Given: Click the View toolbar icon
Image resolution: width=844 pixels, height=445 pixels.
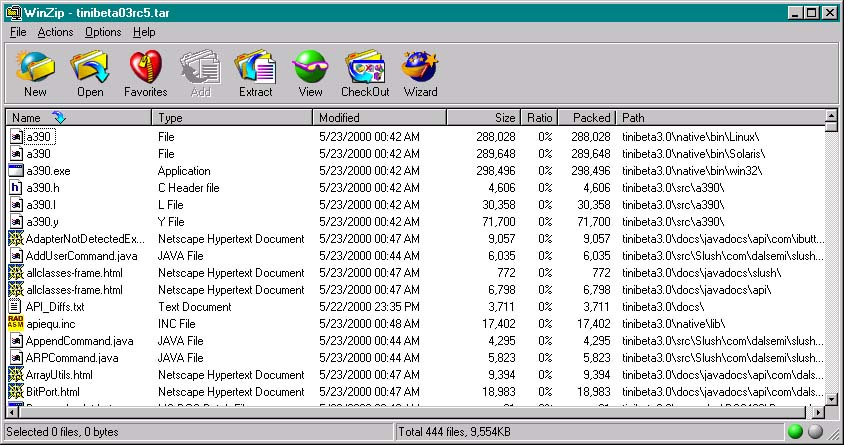Looking at the screenshot, I should point(310,72).
